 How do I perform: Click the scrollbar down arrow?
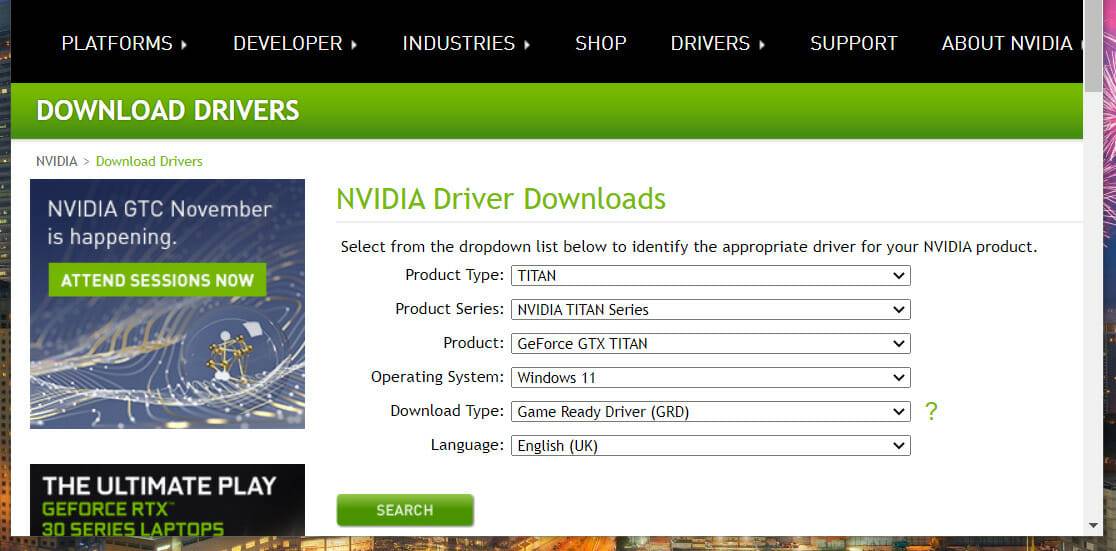pos(1093,525)
